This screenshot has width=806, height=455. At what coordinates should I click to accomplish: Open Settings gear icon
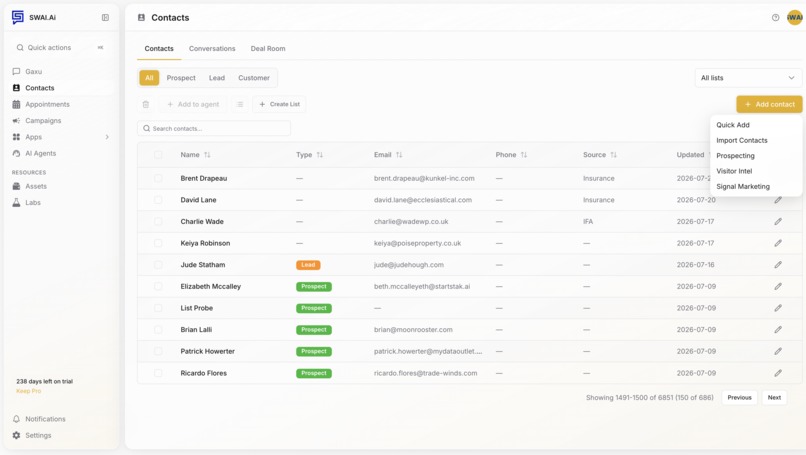16,435
